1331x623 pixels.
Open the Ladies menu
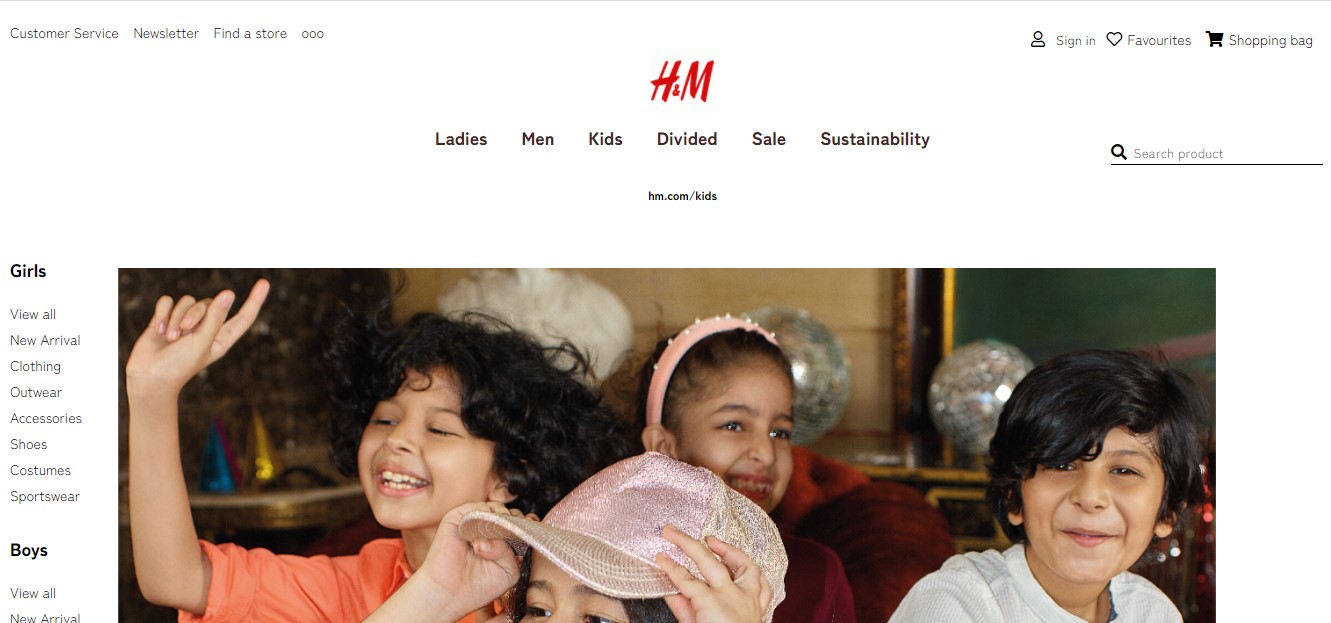[461, 139]
